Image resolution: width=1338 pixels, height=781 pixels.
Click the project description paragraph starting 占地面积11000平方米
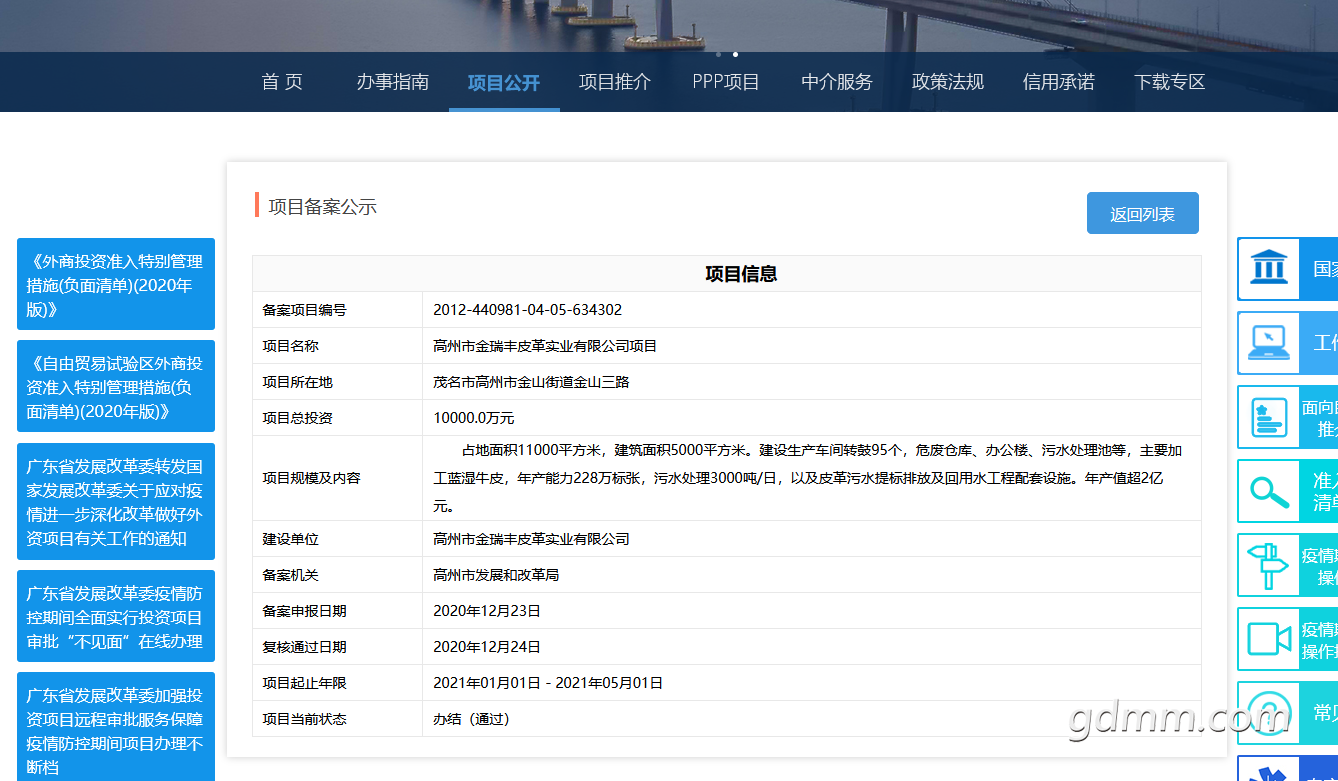tap(808, 478)
